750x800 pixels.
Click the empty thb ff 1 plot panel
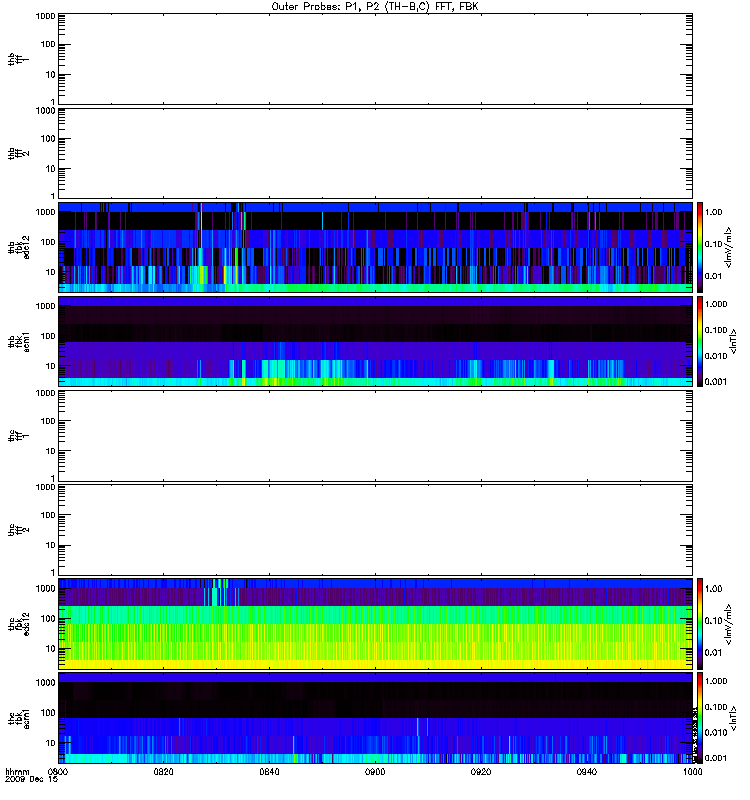pyautogui.click(x=375, y=59)
